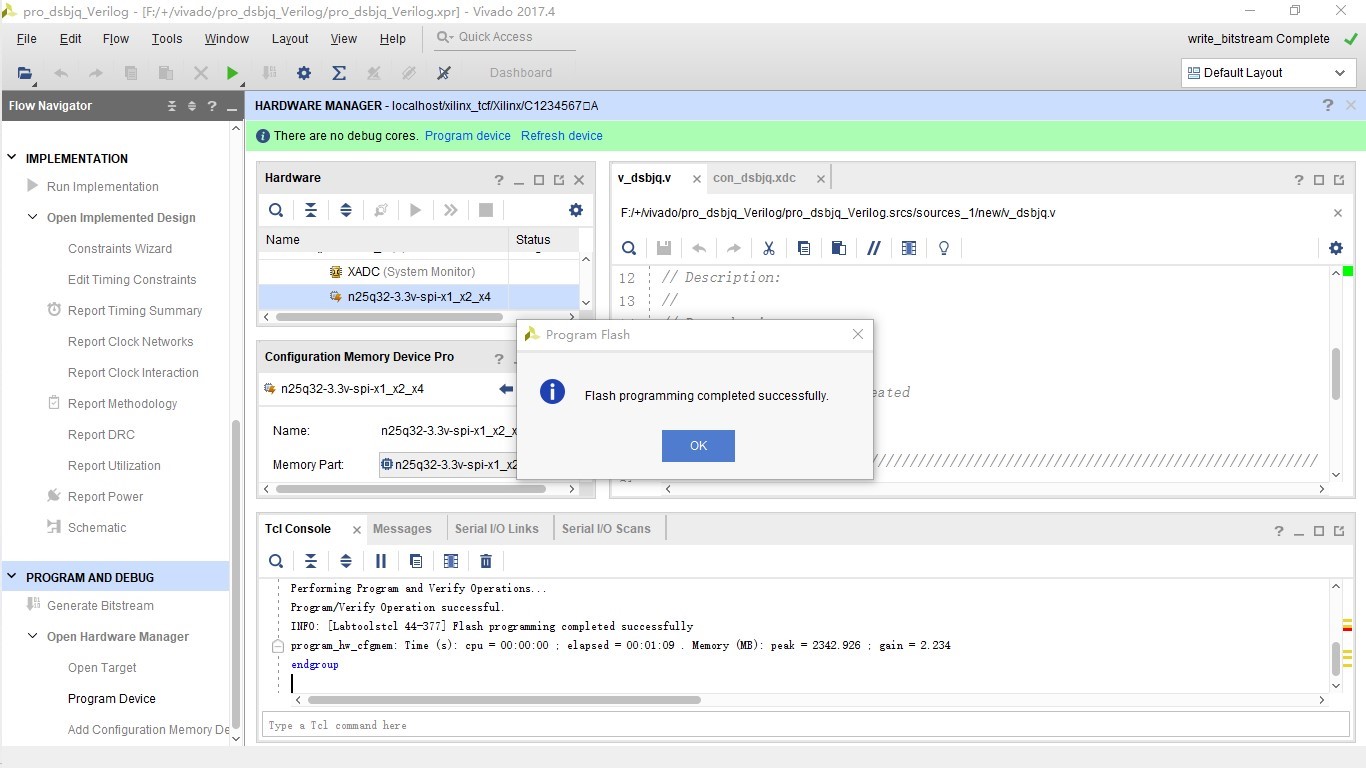Close the v_dsbjq.v editor tab
This screenshot has height=768, width=1366.
pos(697,179)
